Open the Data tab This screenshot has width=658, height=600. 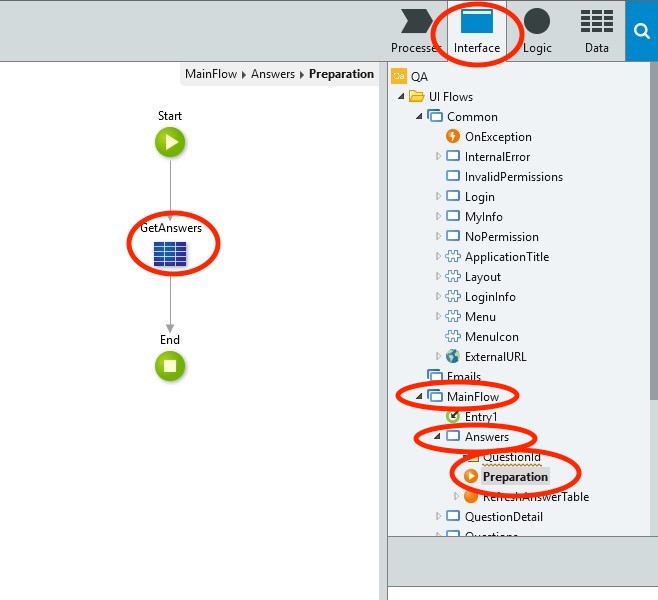pos(597,31)
